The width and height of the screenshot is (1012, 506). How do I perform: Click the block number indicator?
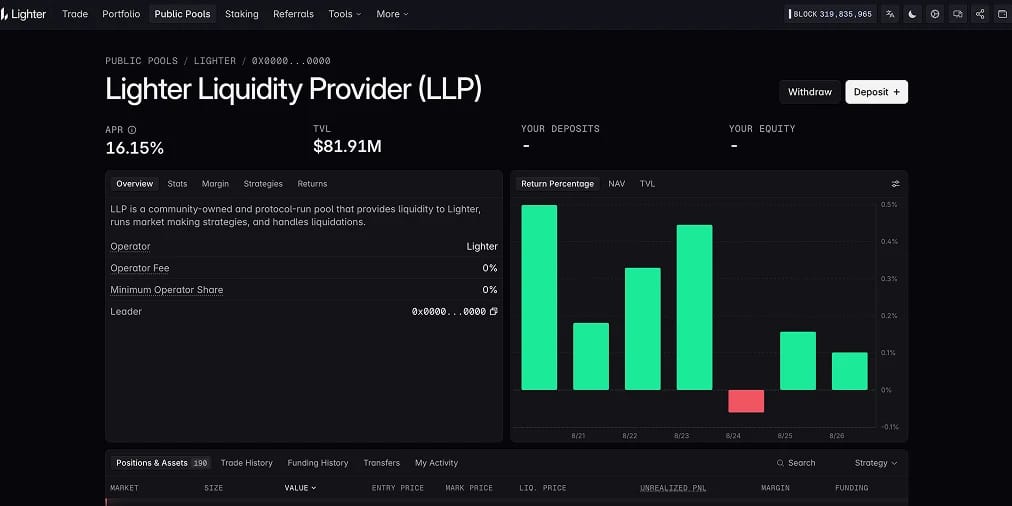click(x=830, y=14)
